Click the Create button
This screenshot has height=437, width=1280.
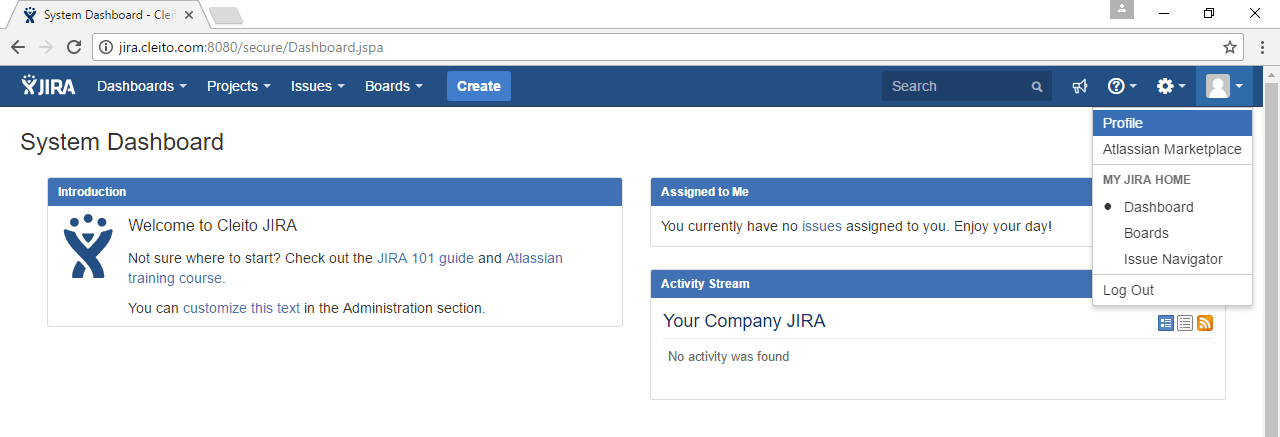coord(479,86)
